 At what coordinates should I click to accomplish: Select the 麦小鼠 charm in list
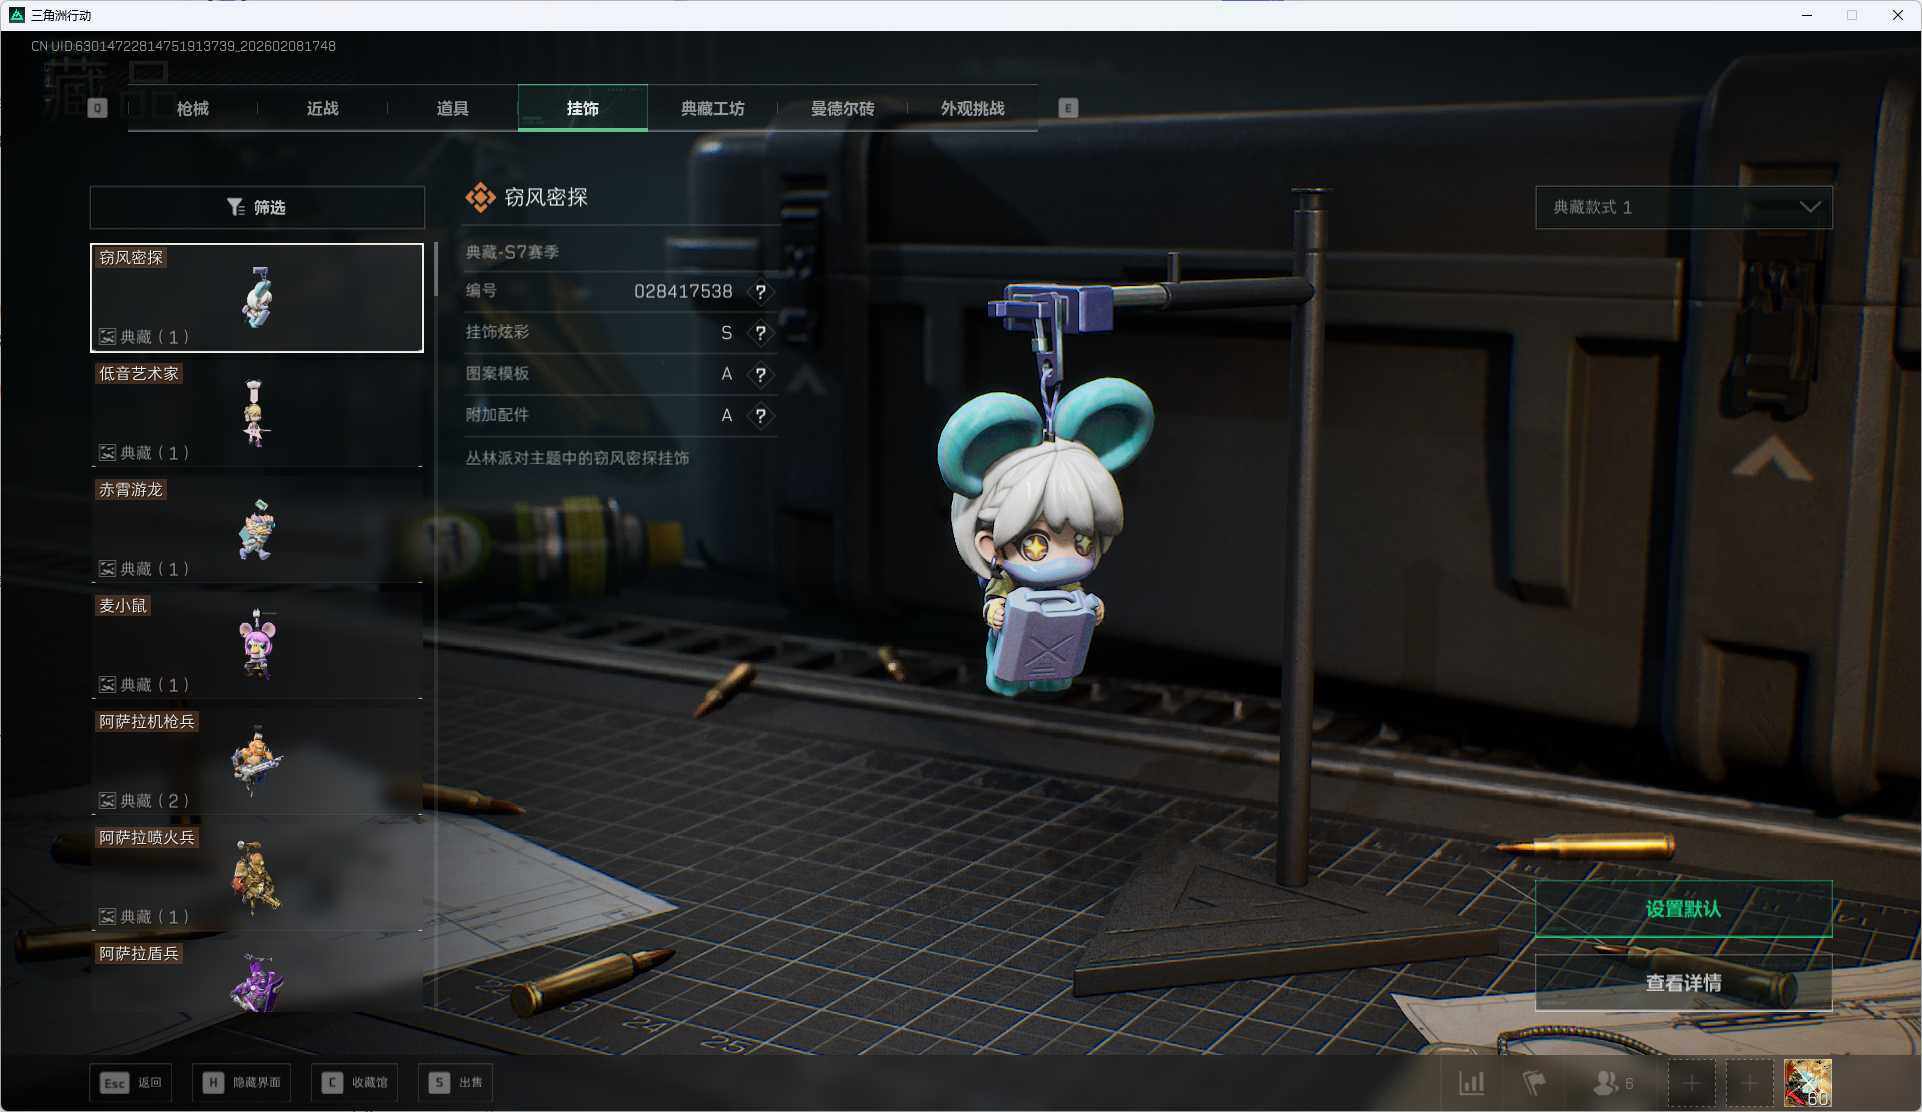pos(257,645)
